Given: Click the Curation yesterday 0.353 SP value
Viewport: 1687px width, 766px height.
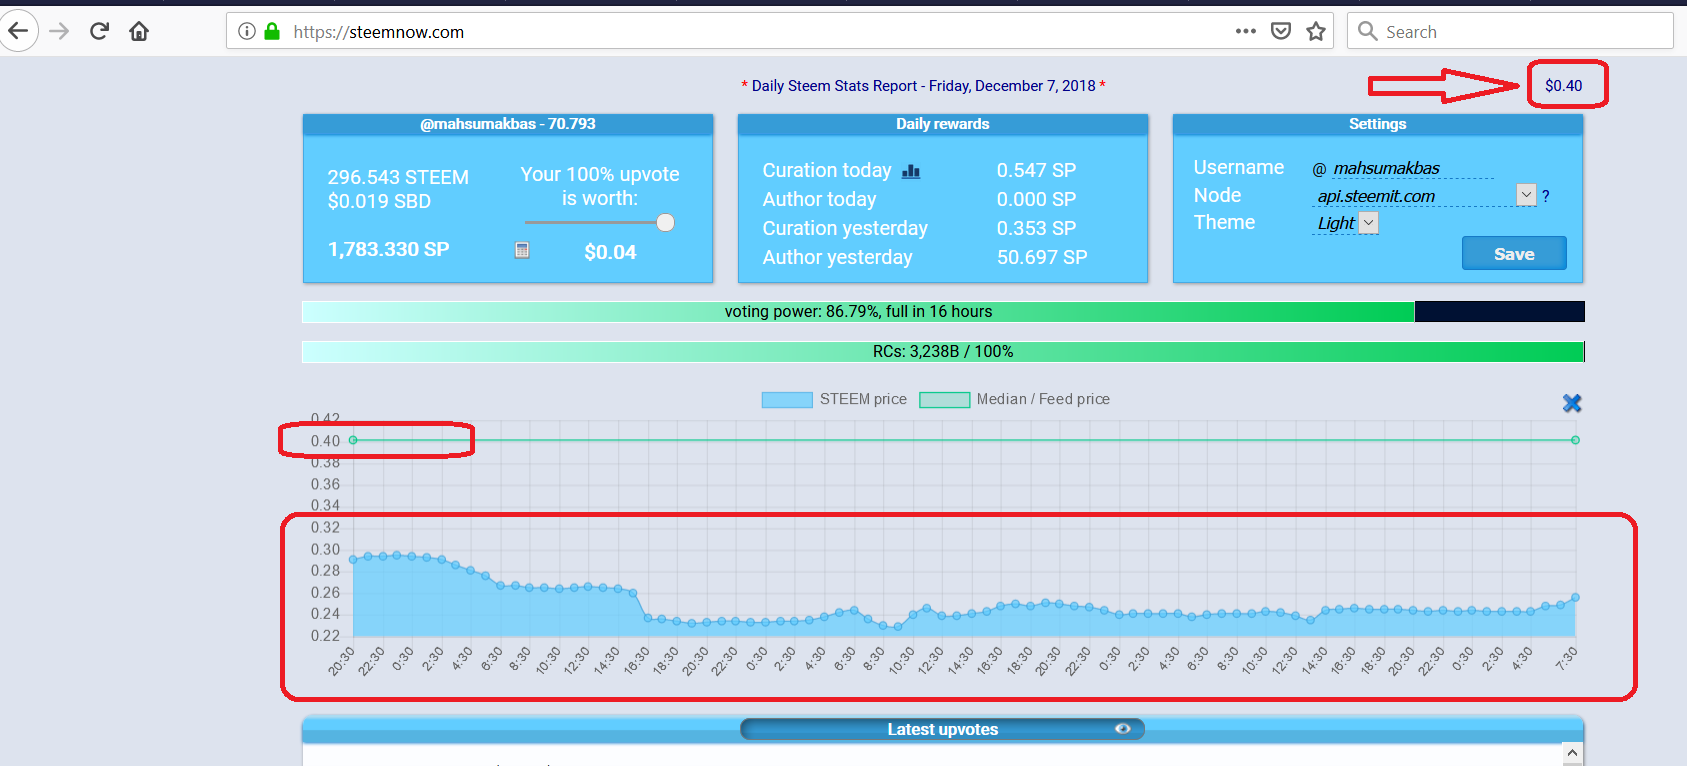Looking at the screenshot, I should 1036,228.
